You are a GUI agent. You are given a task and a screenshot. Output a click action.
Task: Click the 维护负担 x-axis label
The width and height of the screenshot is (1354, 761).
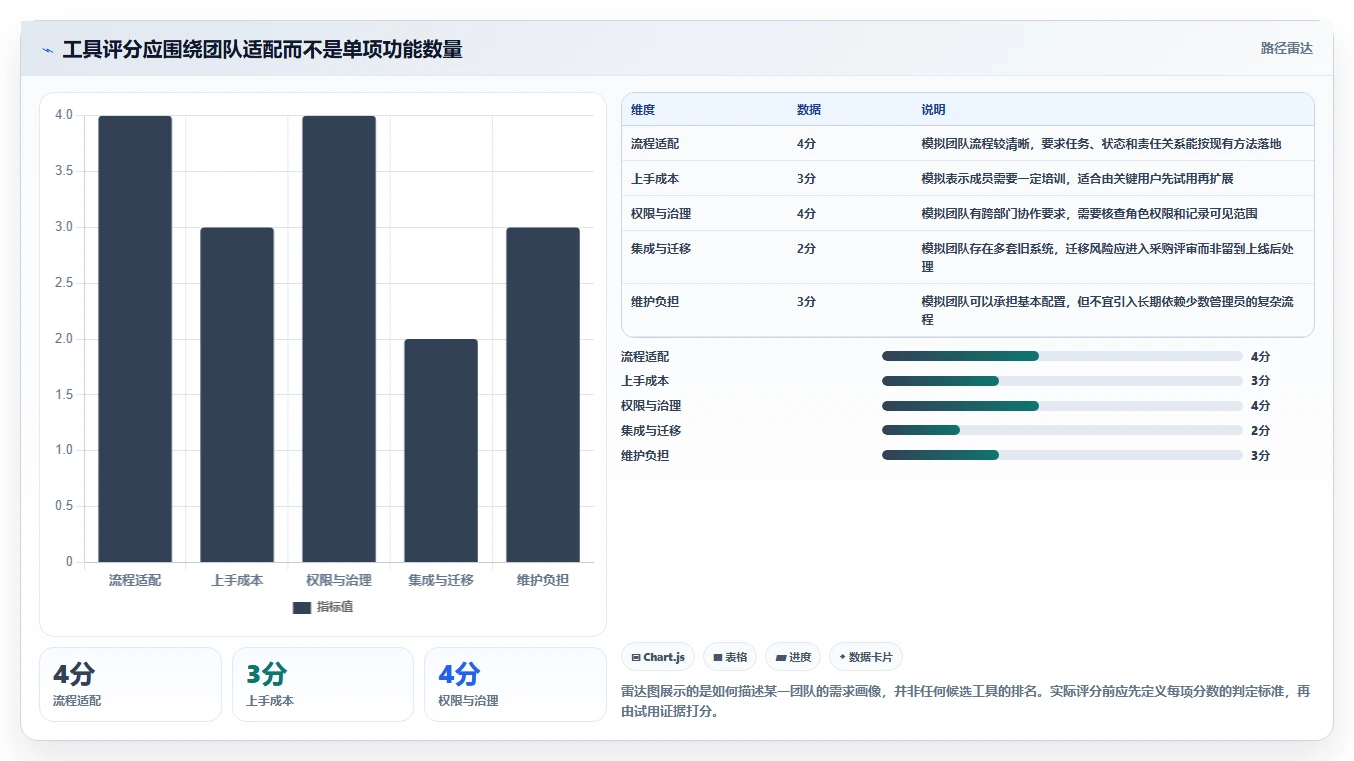click(543, 580)
